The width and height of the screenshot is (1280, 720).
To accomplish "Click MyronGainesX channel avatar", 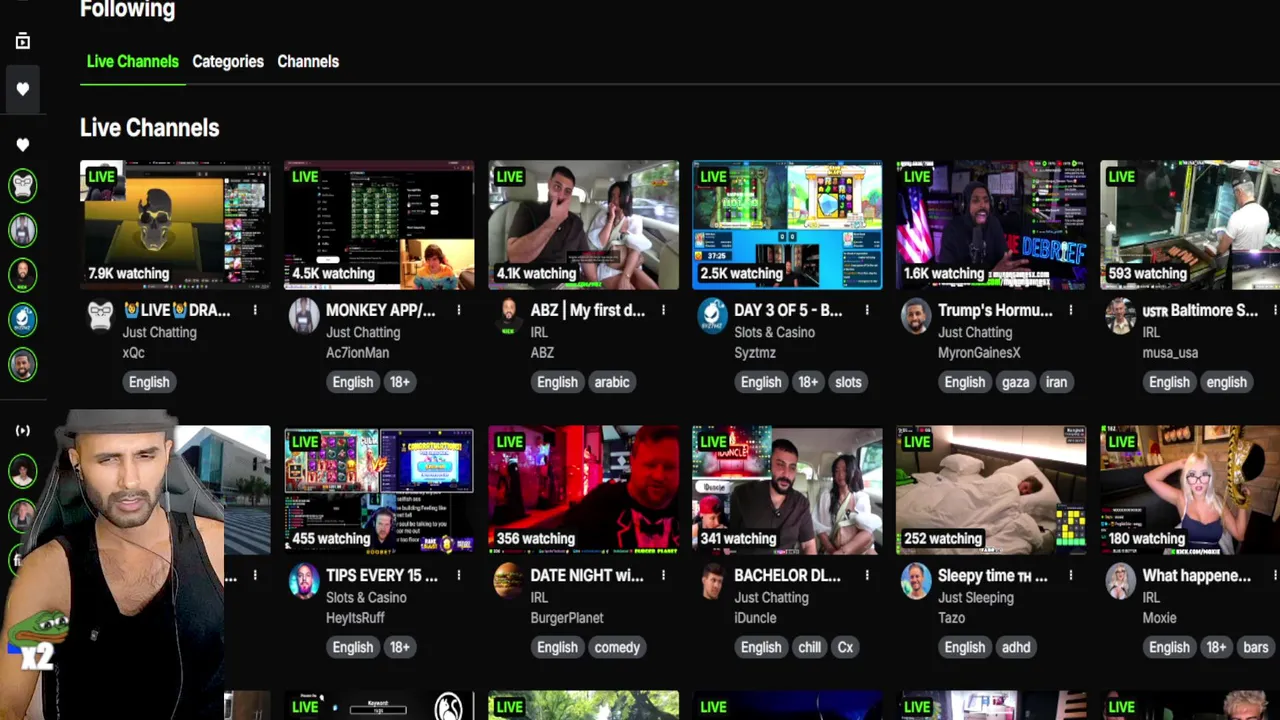I will tap(916, 316).
